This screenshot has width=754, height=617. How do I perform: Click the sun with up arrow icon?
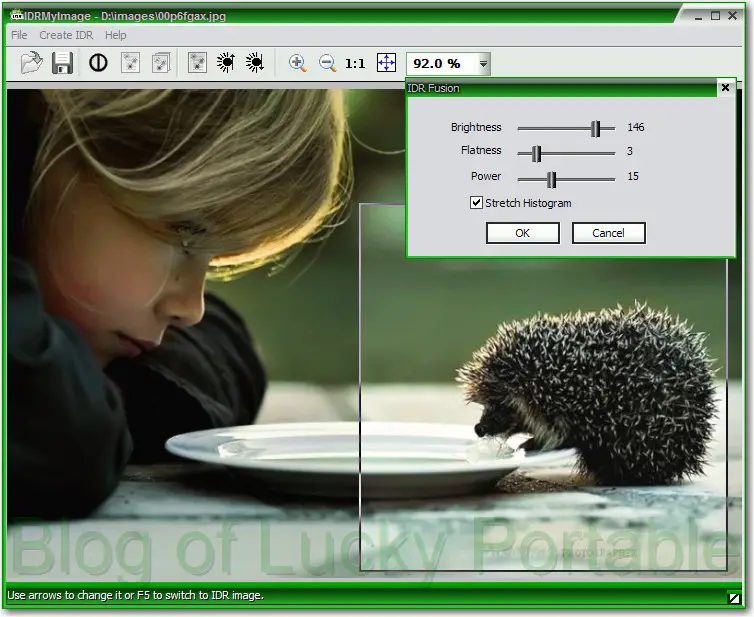pos(226,63)
